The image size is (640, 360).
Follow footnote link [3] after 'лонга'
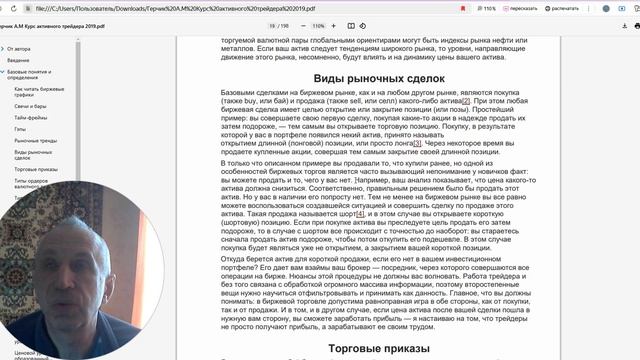(x=417, y=143)
